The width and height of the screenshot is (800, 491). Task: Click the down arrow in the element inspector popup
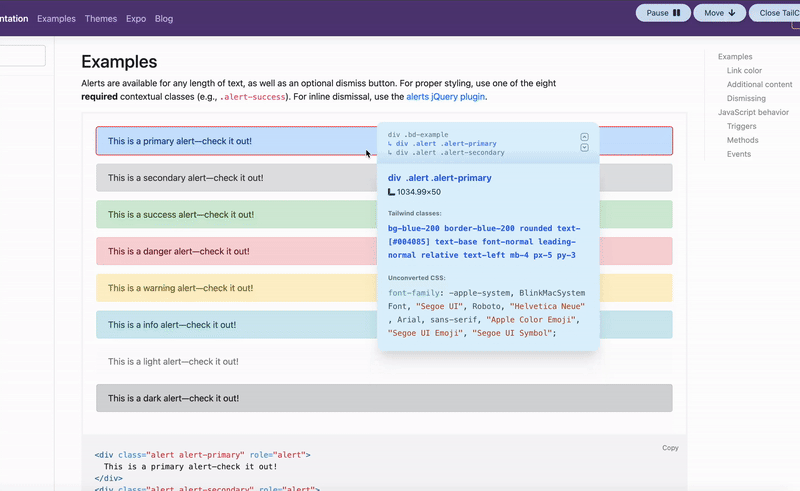click(585, 148)
